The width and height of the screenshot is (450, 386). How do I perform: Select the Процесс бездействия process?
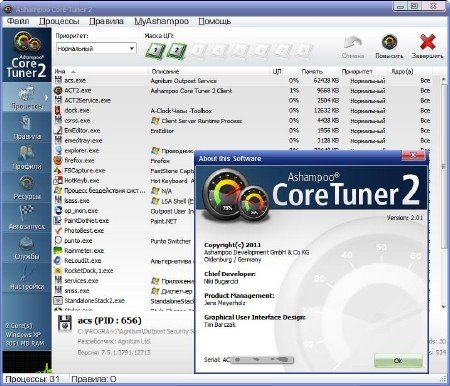[x=105, y=191]
